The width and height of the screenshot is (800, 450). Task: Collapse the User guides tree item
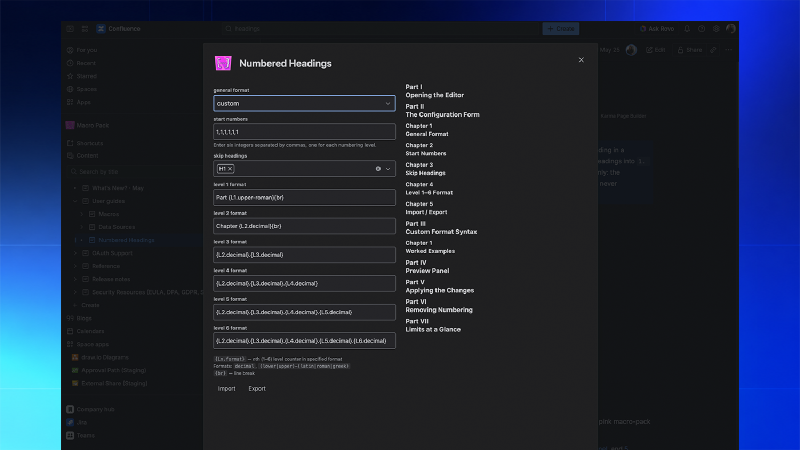click(x=76, y=201)
